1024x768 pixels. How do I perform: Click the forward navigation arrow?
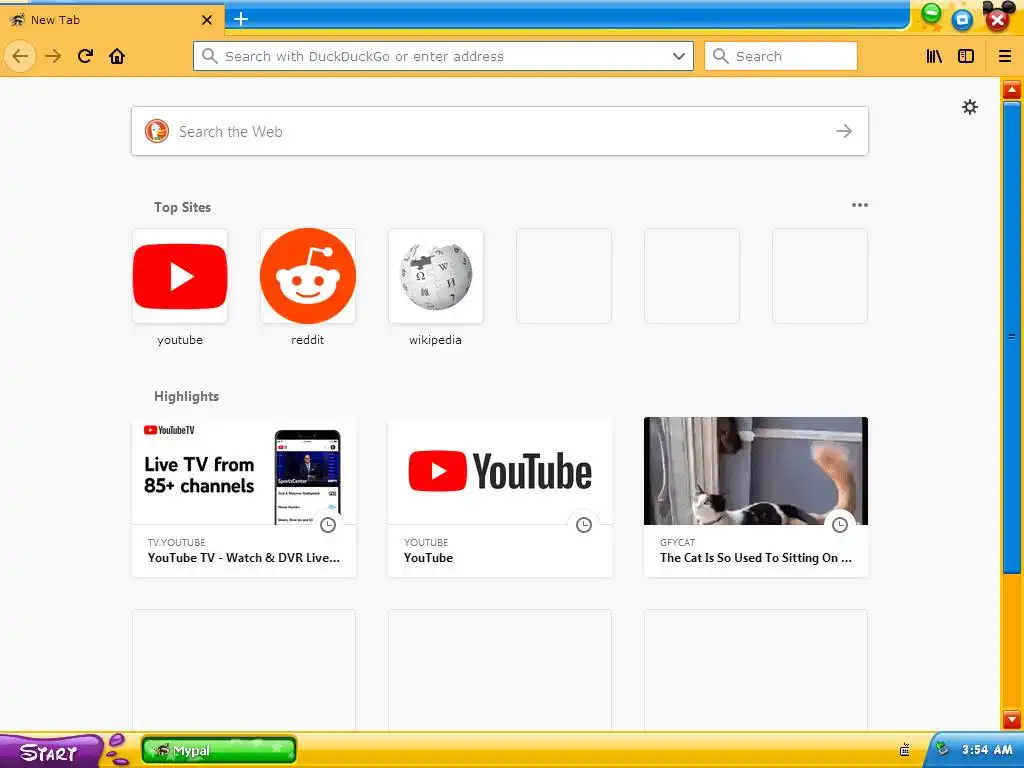[x=53, y=56]
